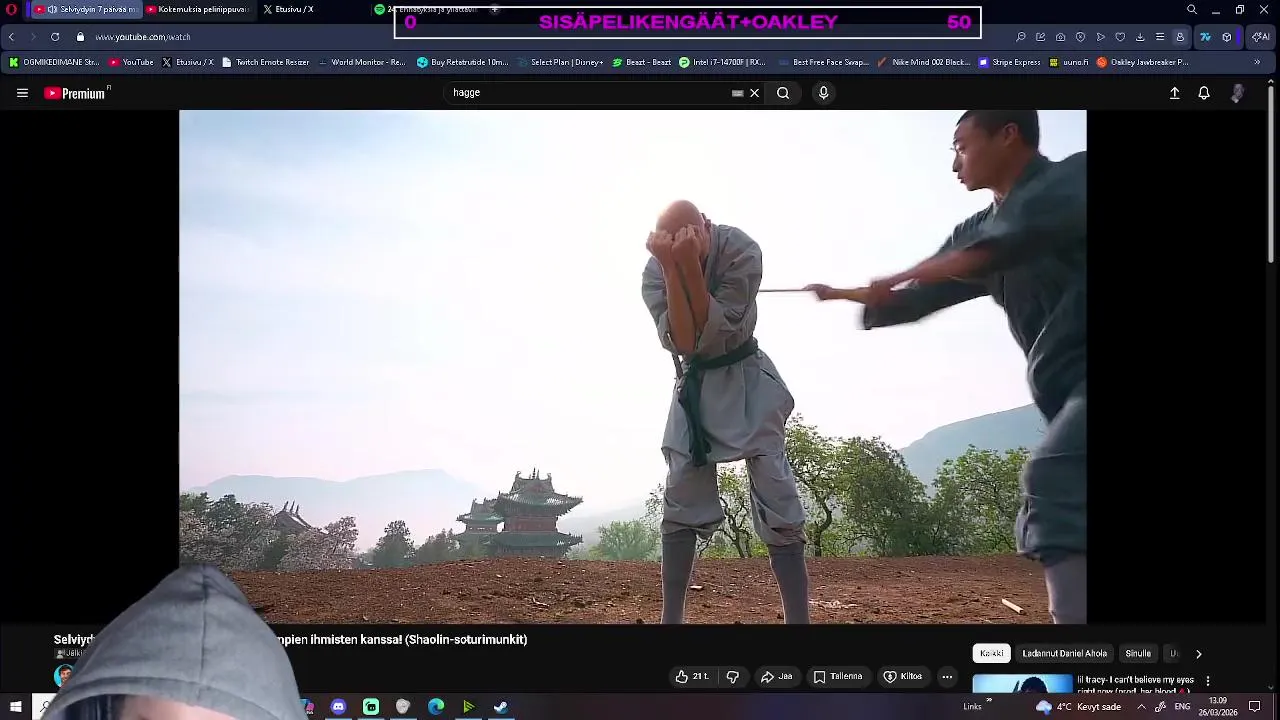Select the Sinulle filter chip

[1138, 653]
